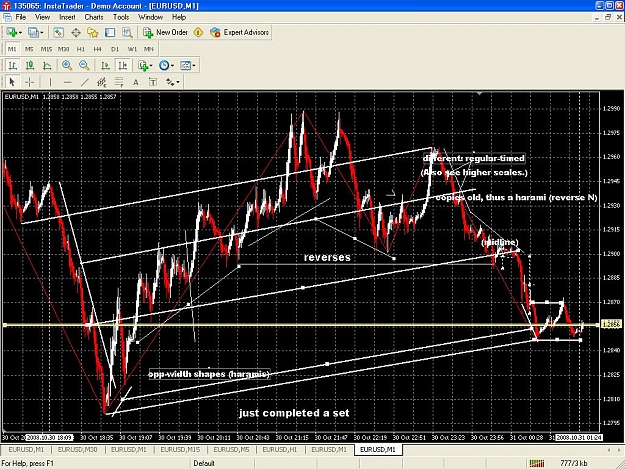Select the trendline drawing tool

[85, 82]
